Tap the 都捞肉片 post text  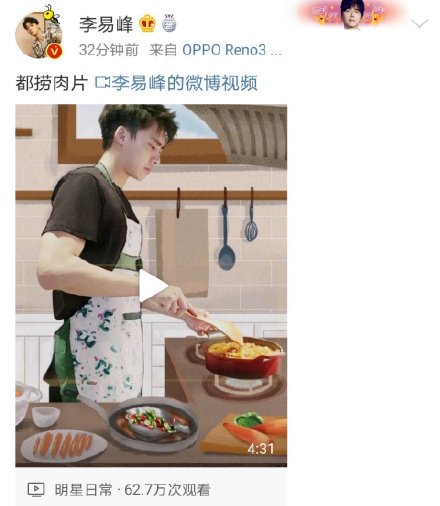(51, 83)
